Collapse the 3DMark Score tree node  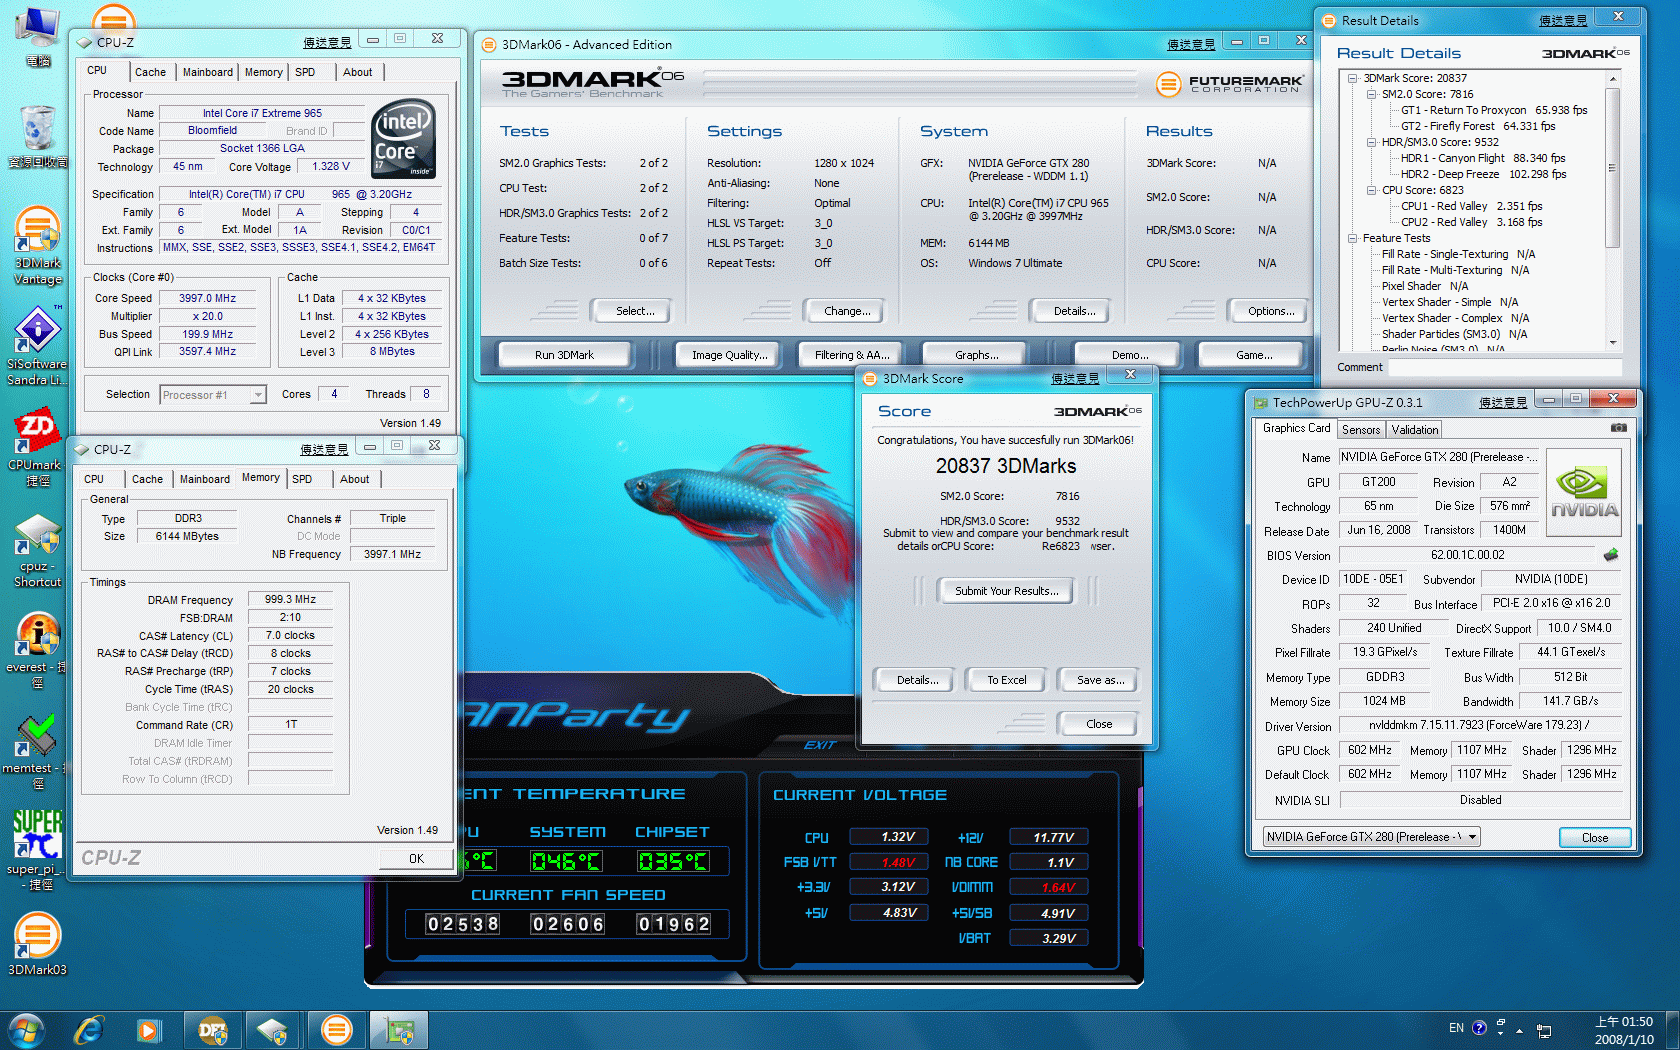coord(1352,78)
